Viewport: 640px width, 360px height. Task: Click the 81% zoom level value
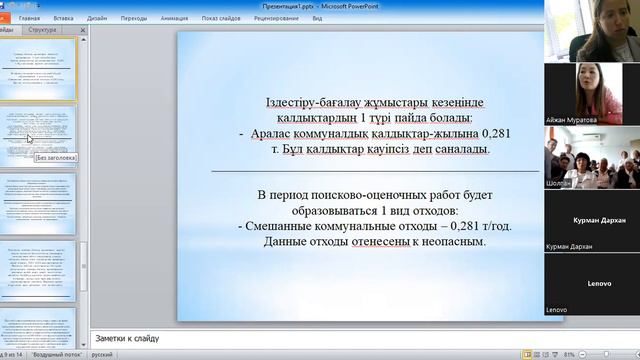[x=569, y=355]
